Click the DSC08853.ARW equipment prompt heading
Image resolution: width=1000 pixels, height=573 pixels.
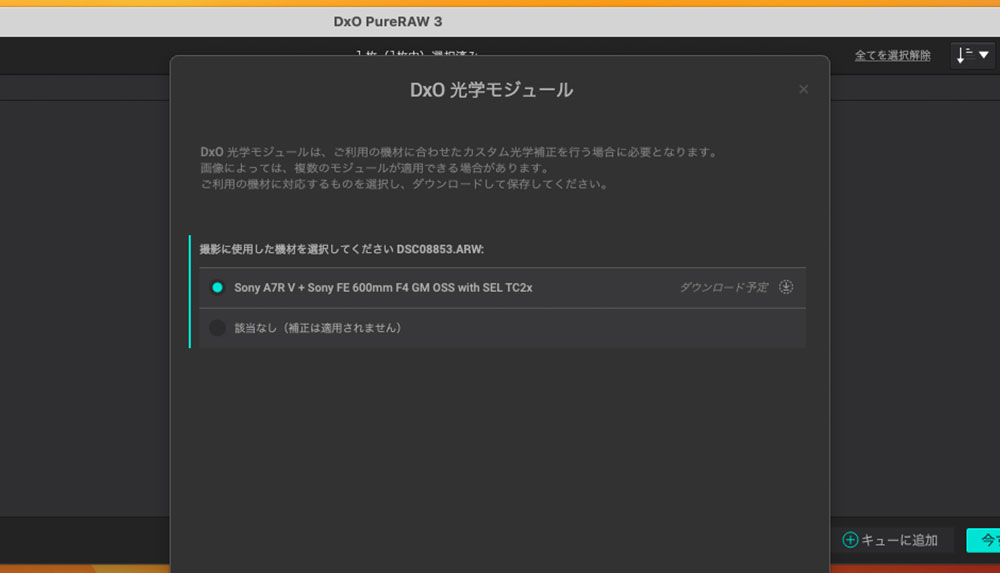(x=342, y=249)
